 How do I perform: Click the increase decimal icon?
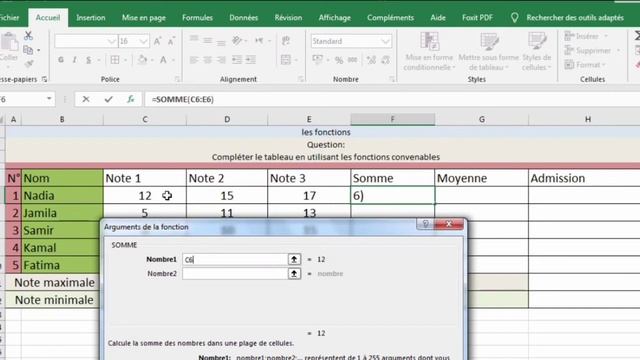371,60
